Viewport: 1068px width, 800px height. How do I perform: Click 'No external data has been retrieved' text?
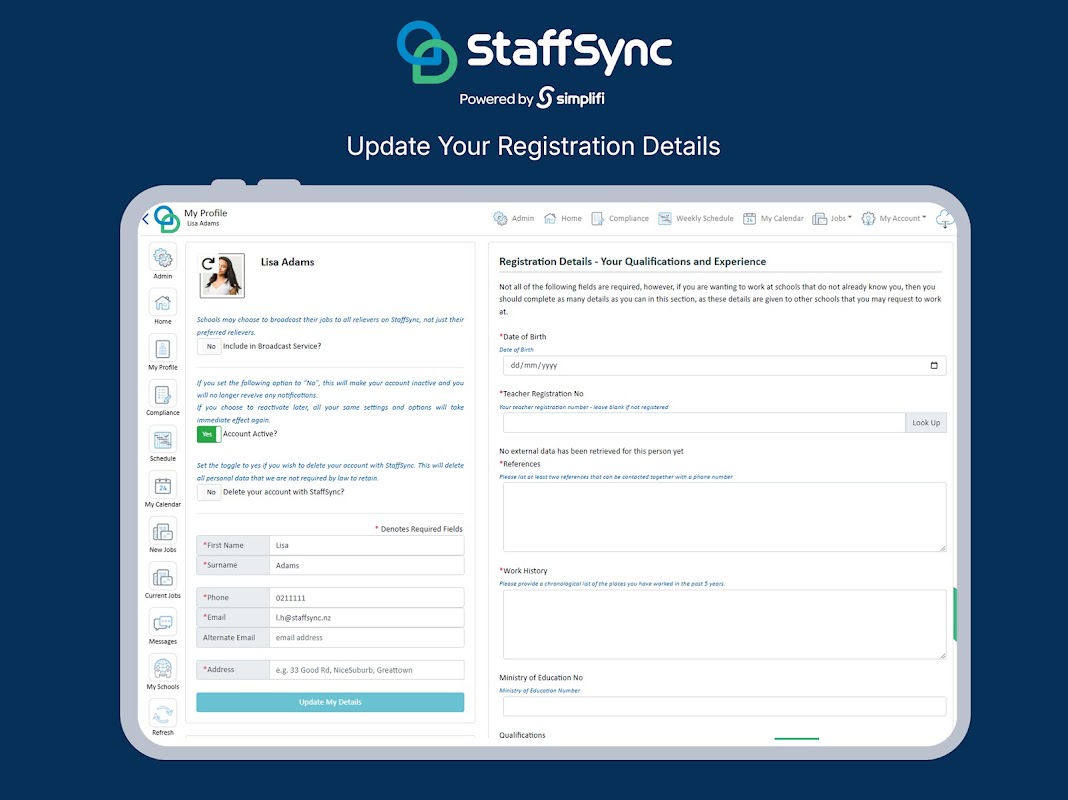click(x=591, y=451)
